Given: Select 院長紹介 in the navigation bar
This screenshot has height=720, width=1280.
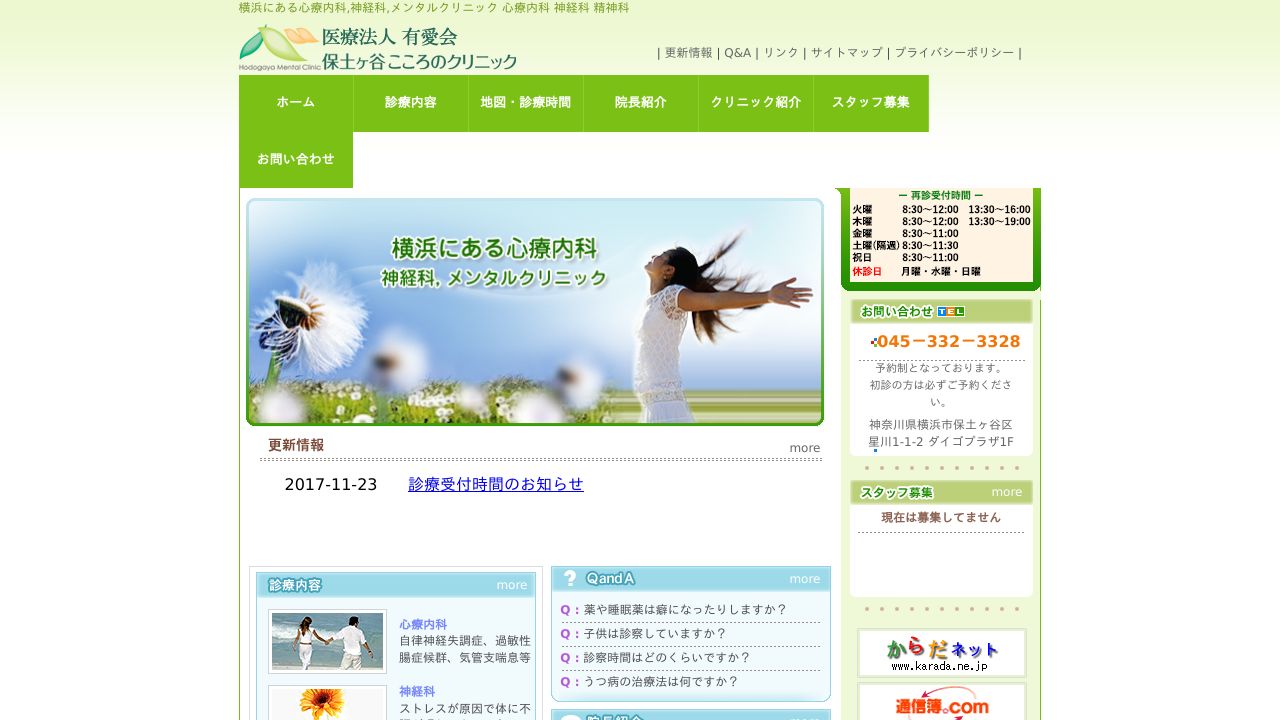Looking at the screenshot, I should click(640, 102).
